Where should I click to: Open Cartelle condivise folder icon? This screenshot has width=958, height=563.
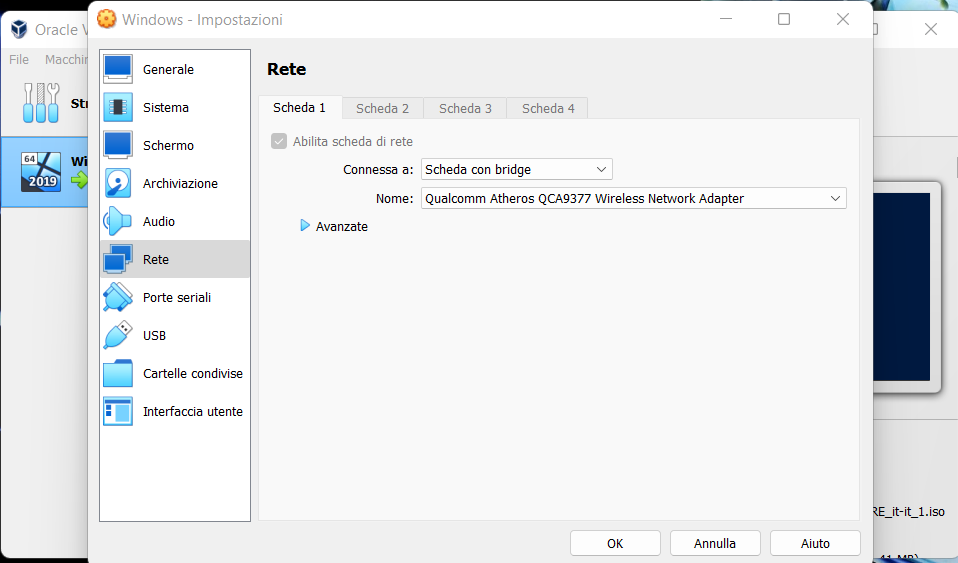118,373
